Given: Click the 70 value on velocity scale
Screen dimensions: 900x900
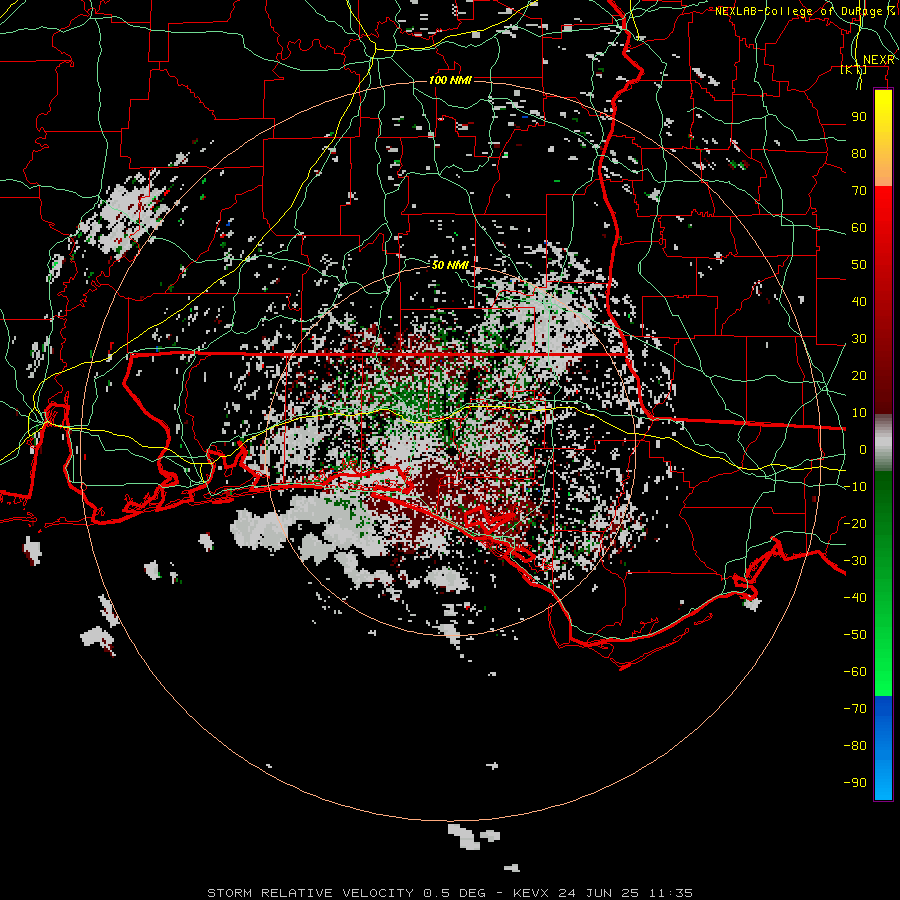Looking at the screenshot, I should [x=859, y=191].
